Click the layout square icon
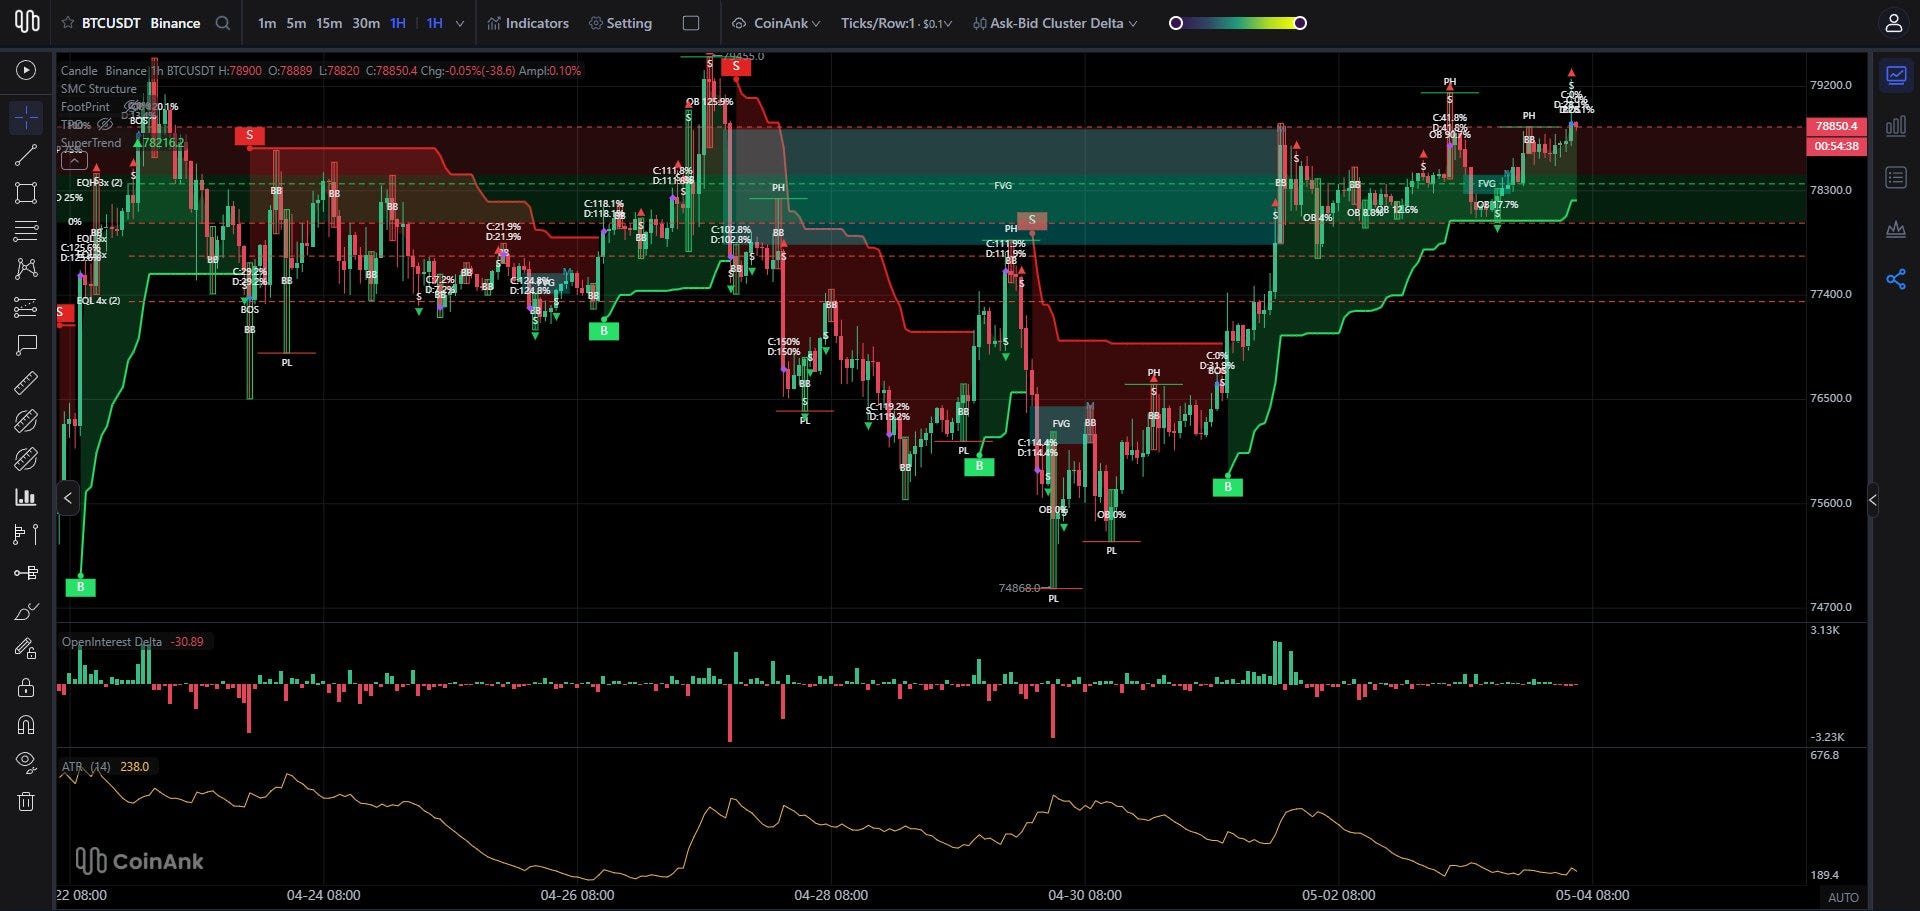The height and width of the screenshot is (911, 1920). (691, 23)
